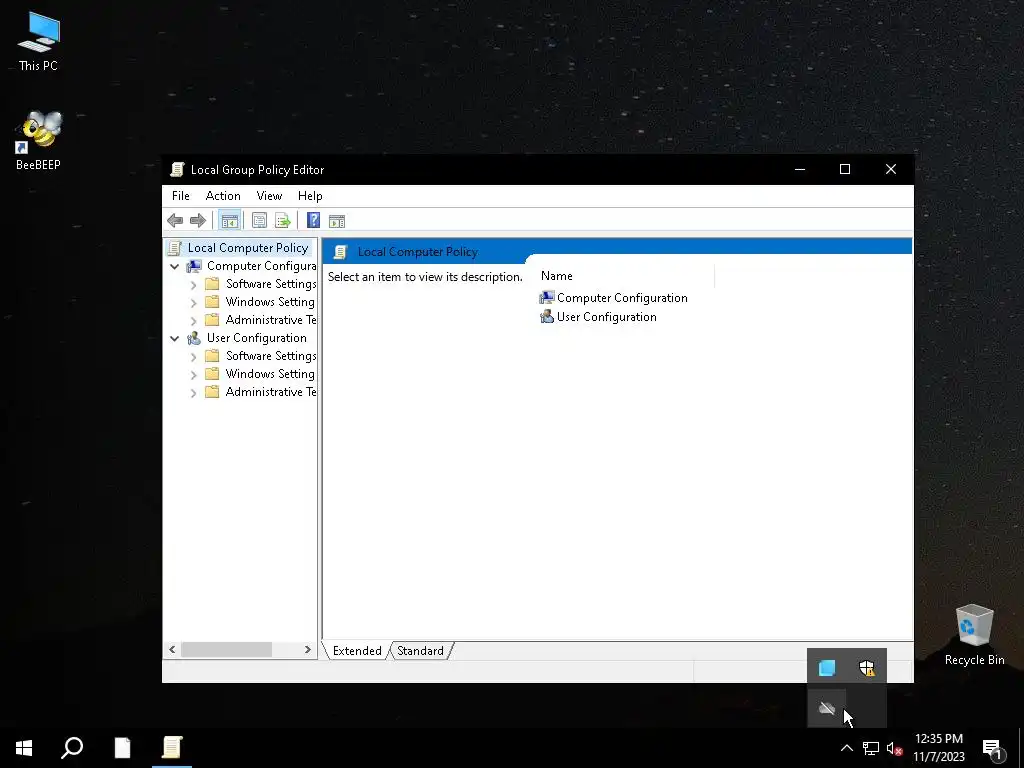Click the Export List toolbar icon
Image resolution: width=1024 pixels, height=768 pixels.
(283, 221)
